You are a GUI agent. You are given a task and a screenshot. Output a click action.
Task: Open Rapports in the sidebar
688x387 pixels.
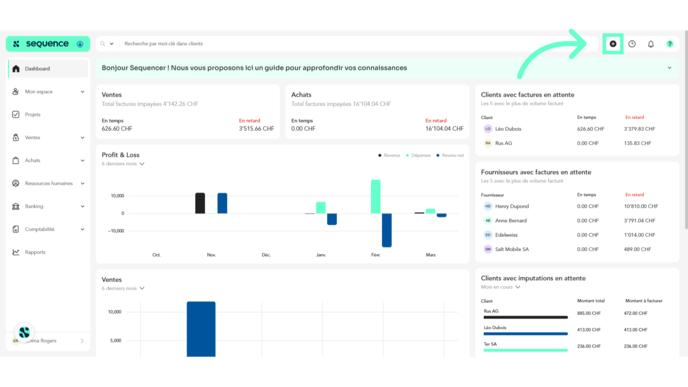pyautogui.click(x=48, y=252)
